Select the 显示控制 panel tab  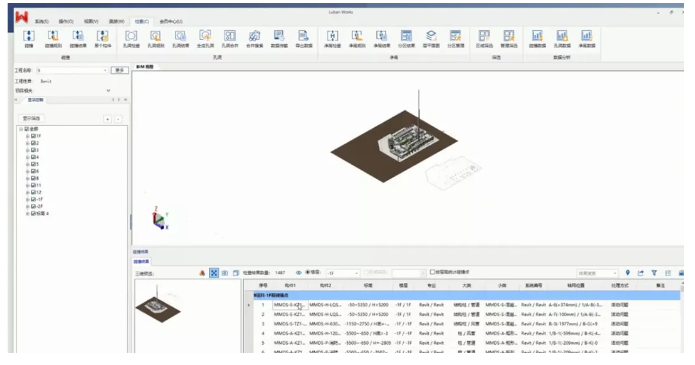click(35, 100)
